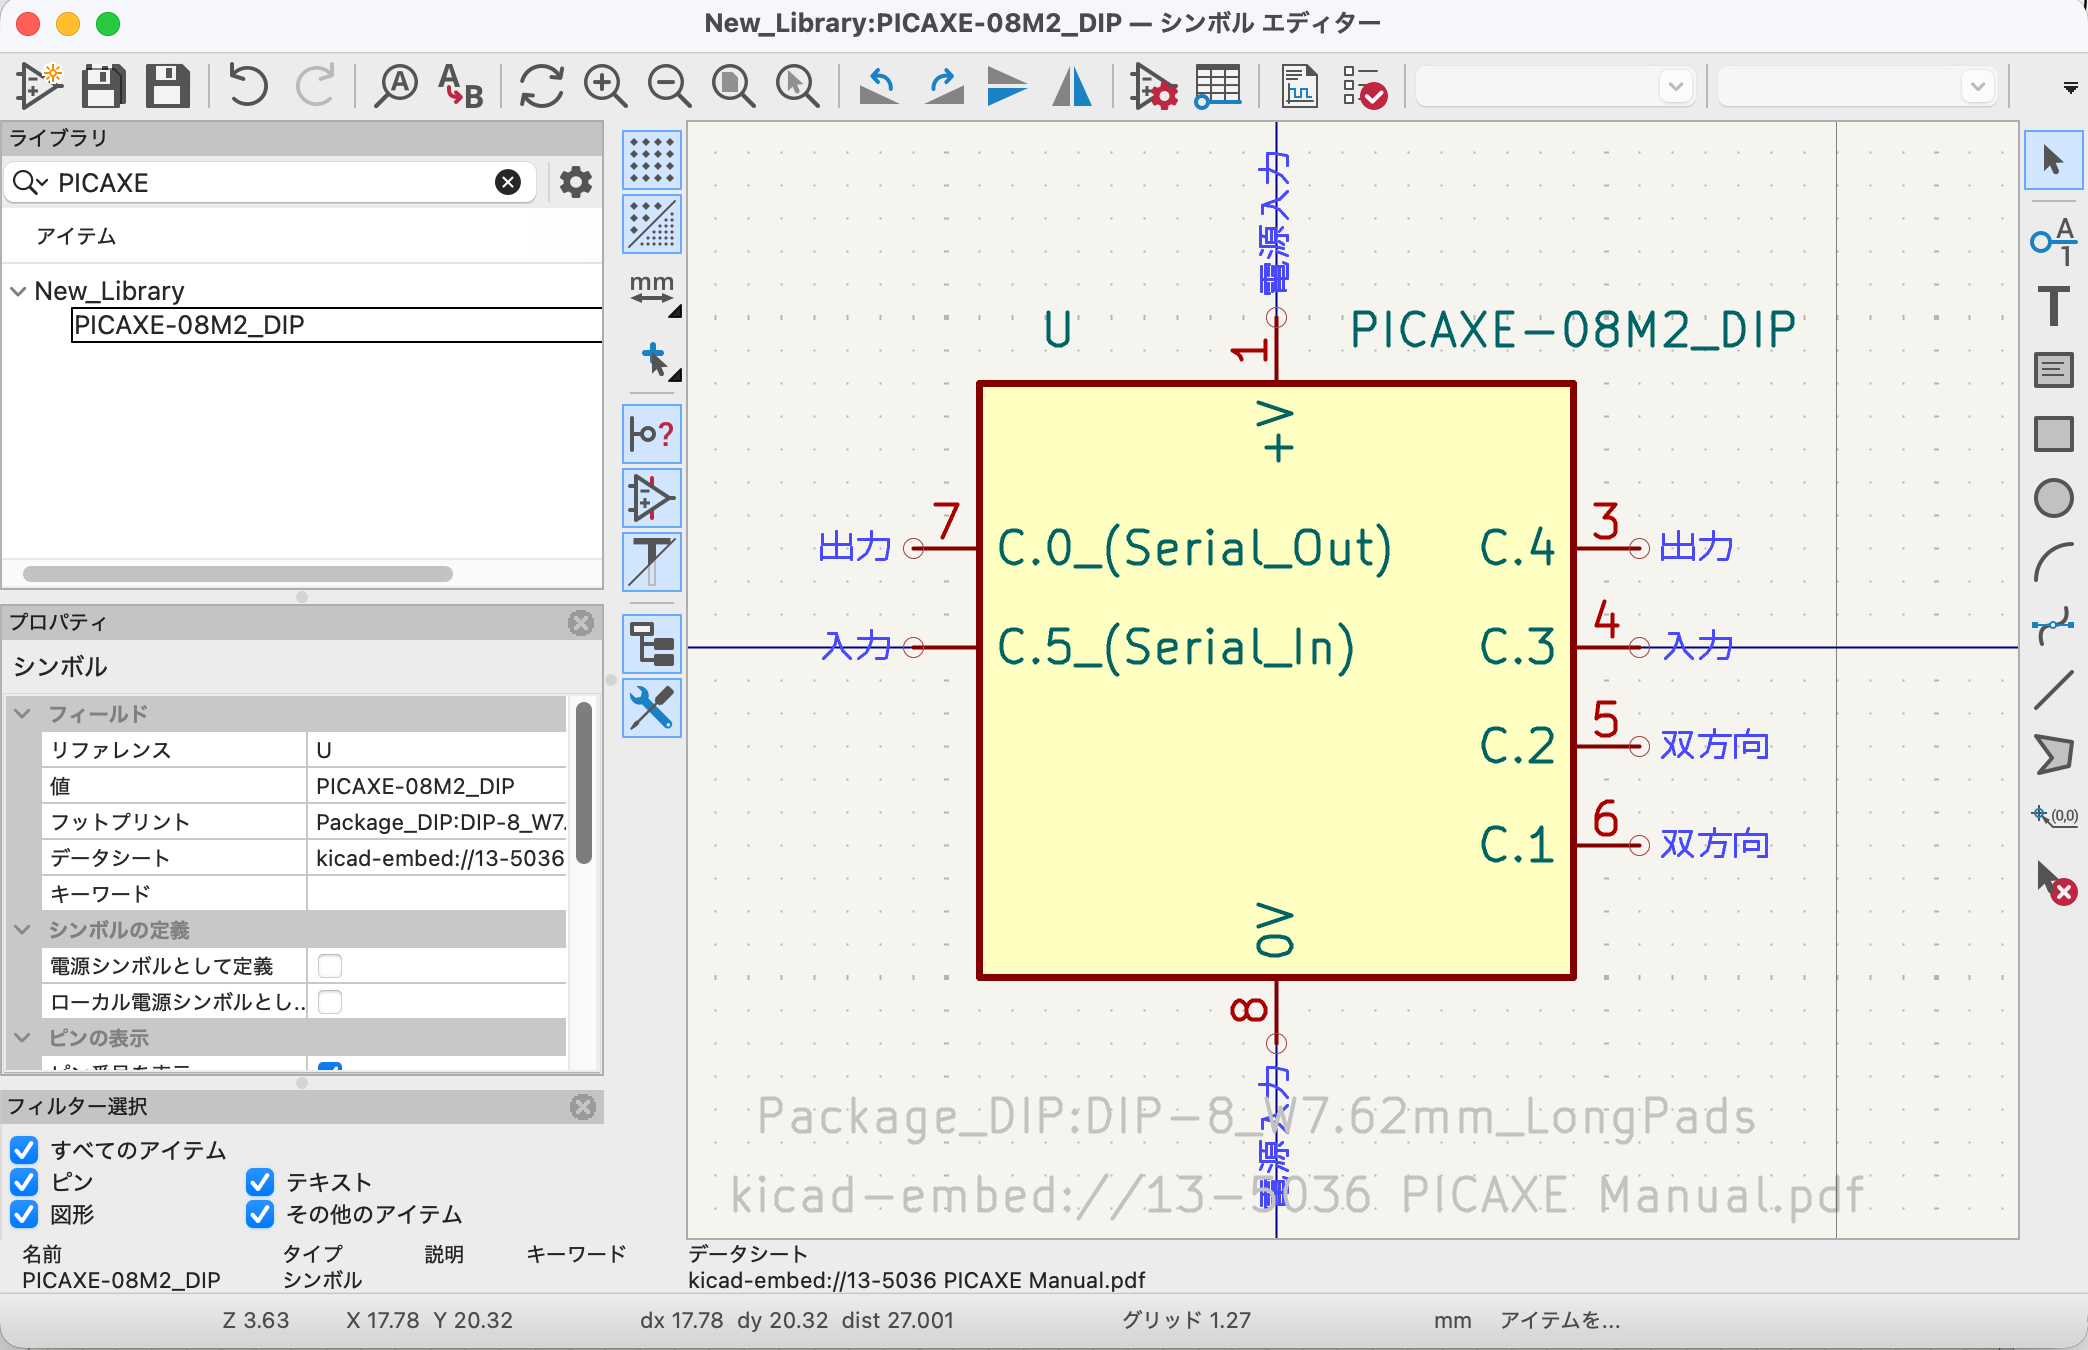Open find and replace tool
The height and width of the screenshot is (1350, 2088).
460,86
